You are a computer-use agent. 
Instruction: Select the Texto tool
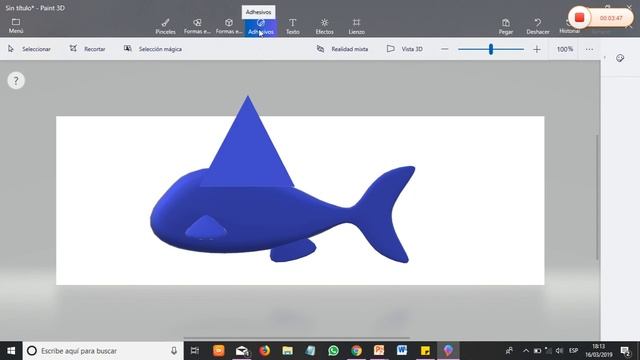(x=293, y=26)
